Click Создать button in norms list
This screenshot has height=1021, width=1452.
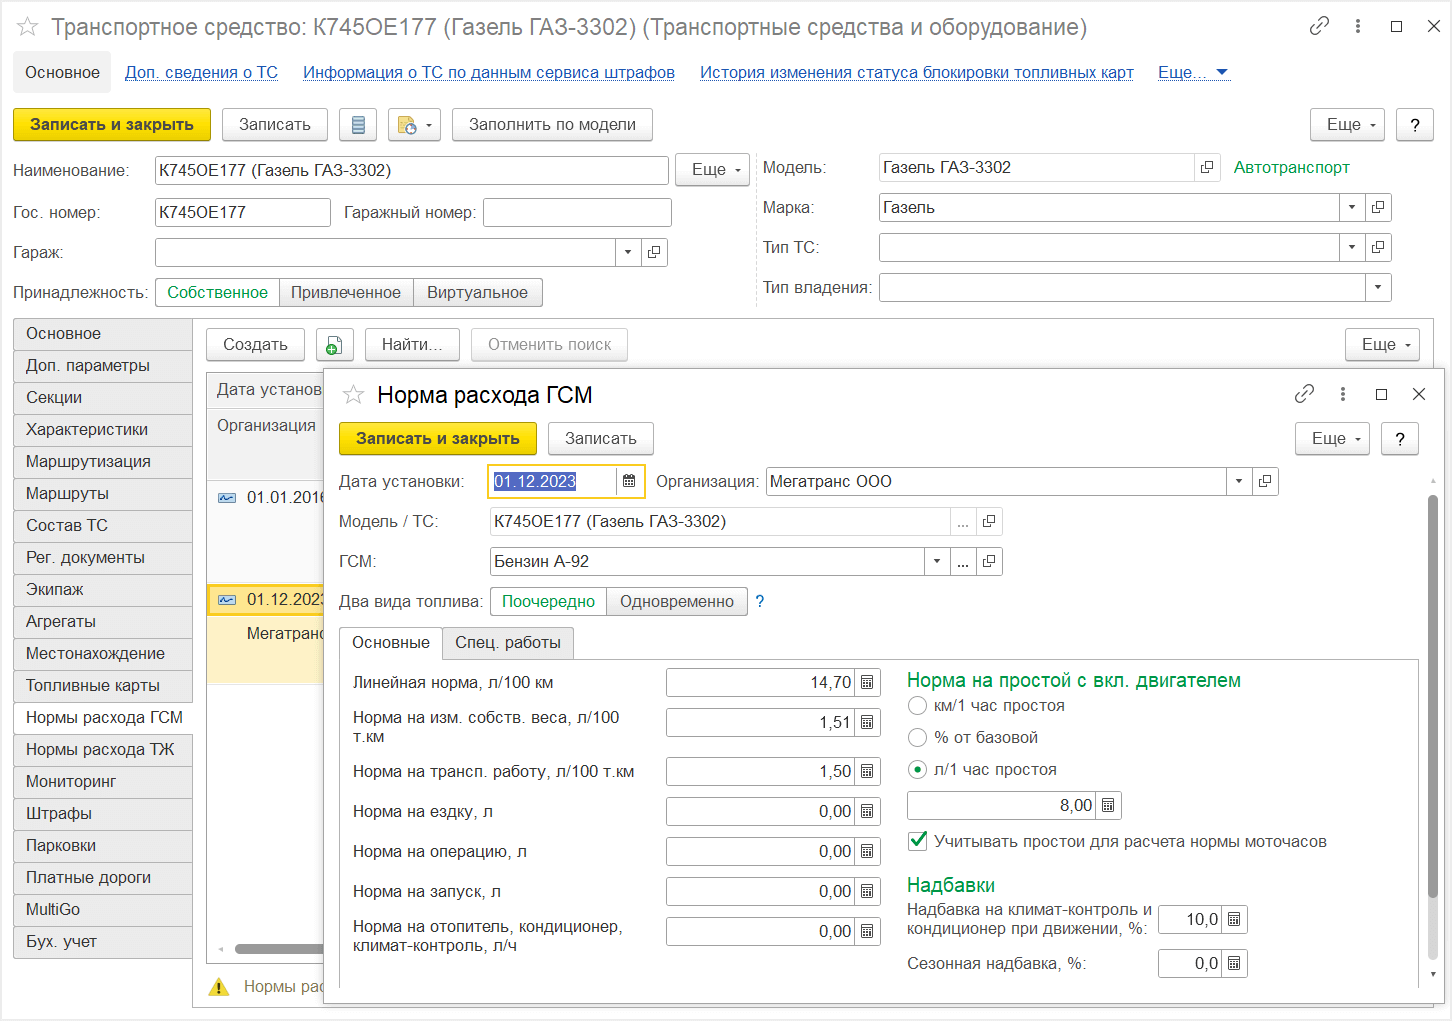click(x=255, y=345)
